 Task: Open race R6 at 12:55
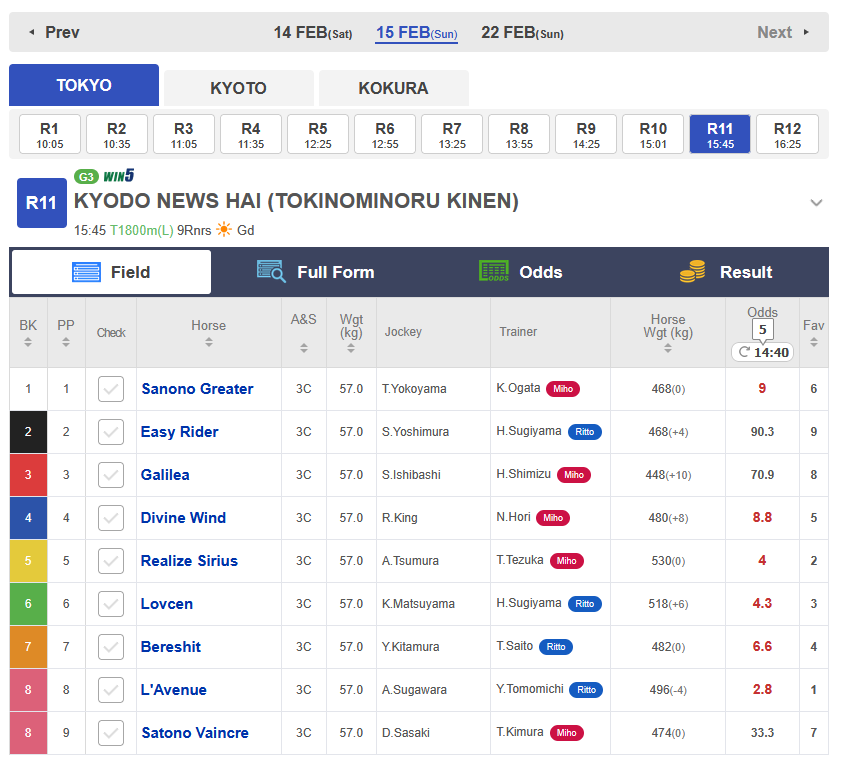coord(385,135)
